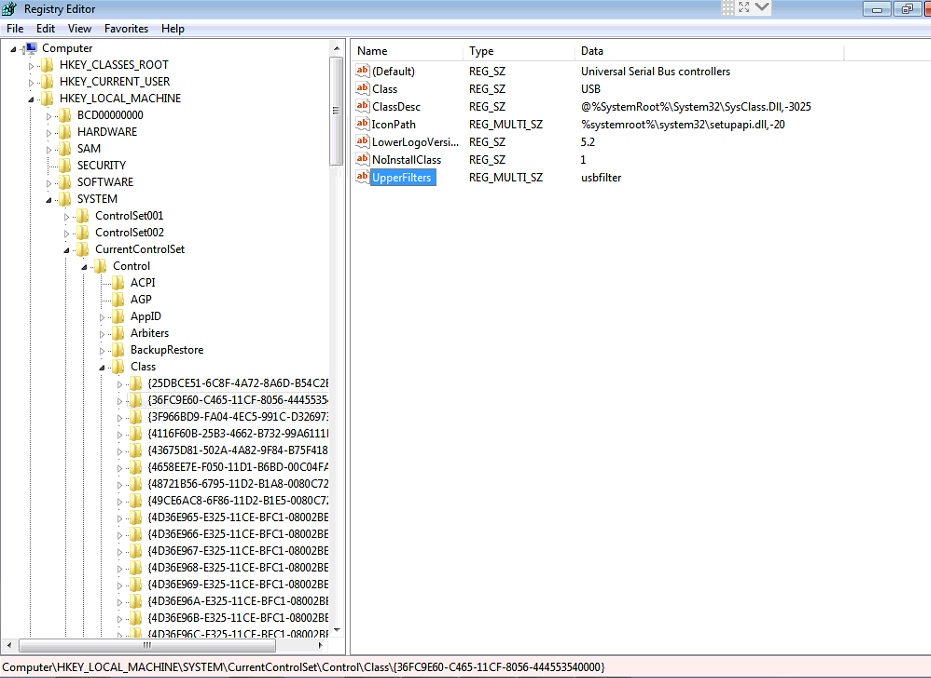The width and height of the screenshot is (931, 678).
Task: Click the Registry Editor icon in title bar
Action: (9, 8)
